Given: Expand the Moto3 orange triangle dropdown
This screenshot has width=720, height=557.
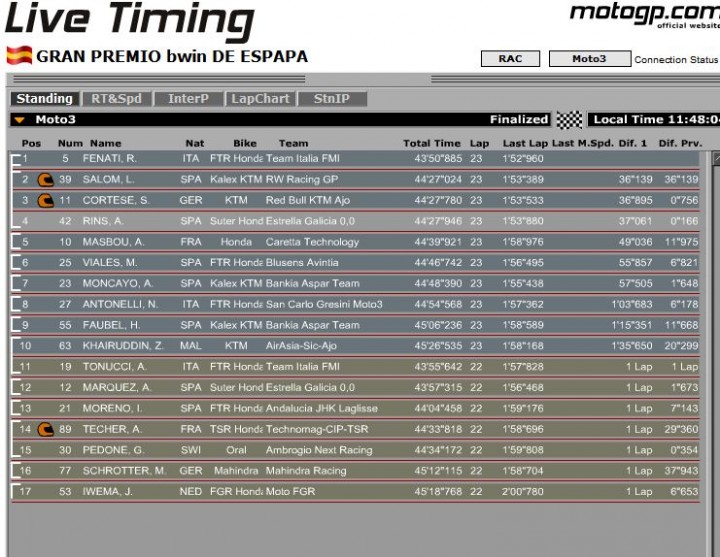Looking at the screenshot, I should click(x=19, y=120).
